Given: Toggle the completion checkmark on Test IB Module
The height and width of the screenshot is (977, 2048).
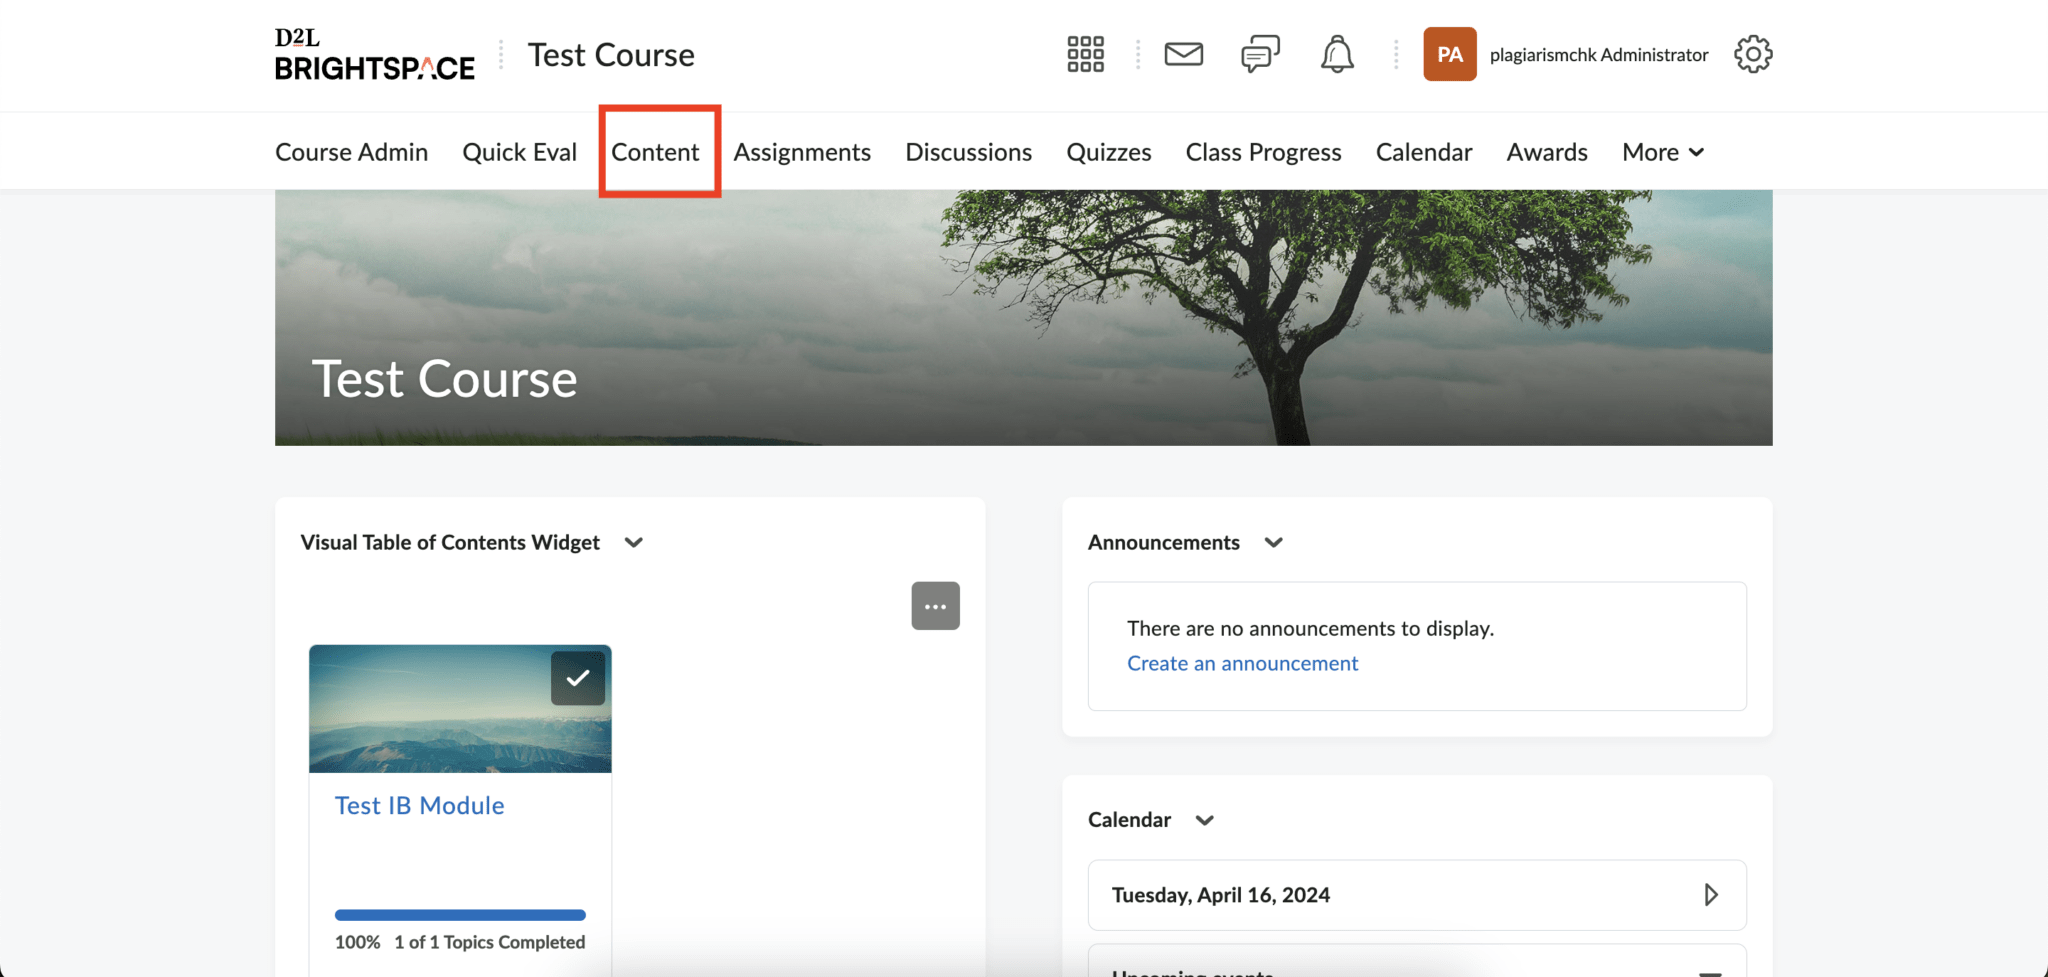Looking at the screenshot, I should [577, 677].
